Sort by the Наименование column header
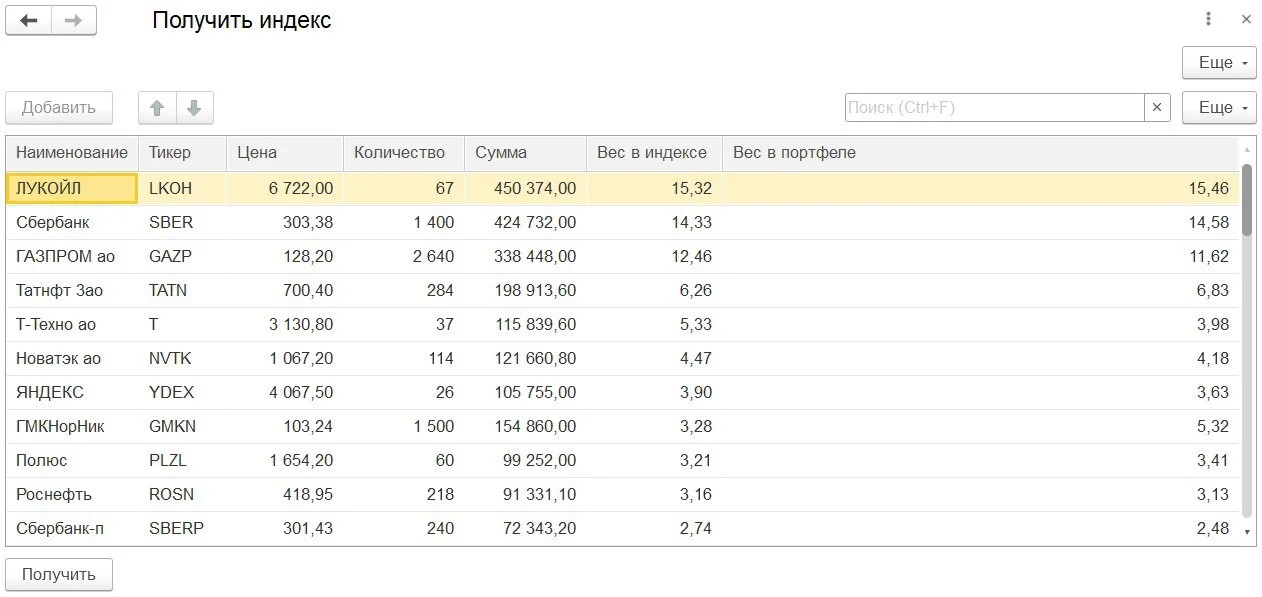The image size is (1262, 597). pyautogui.click(x=72, y=153)
